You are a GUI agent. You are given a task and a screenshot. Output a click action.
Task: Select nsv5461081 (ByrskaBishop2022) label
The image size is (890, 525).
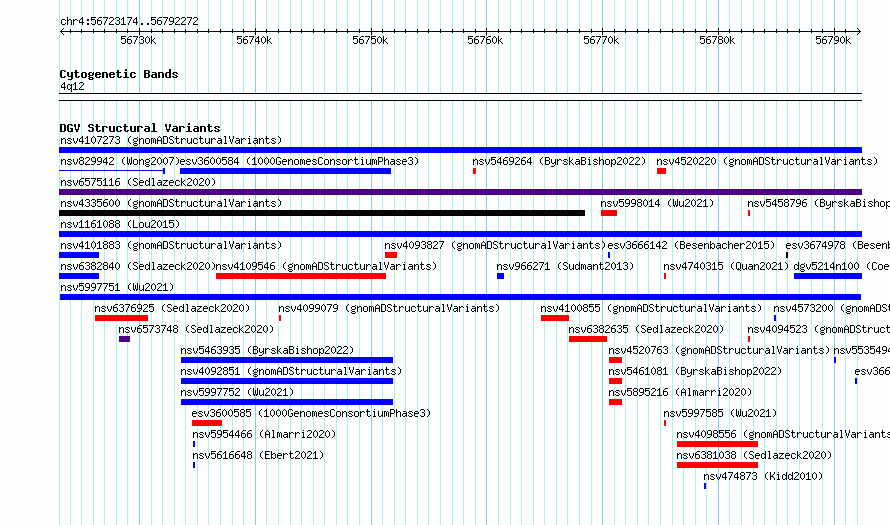[x=695, y=371]
